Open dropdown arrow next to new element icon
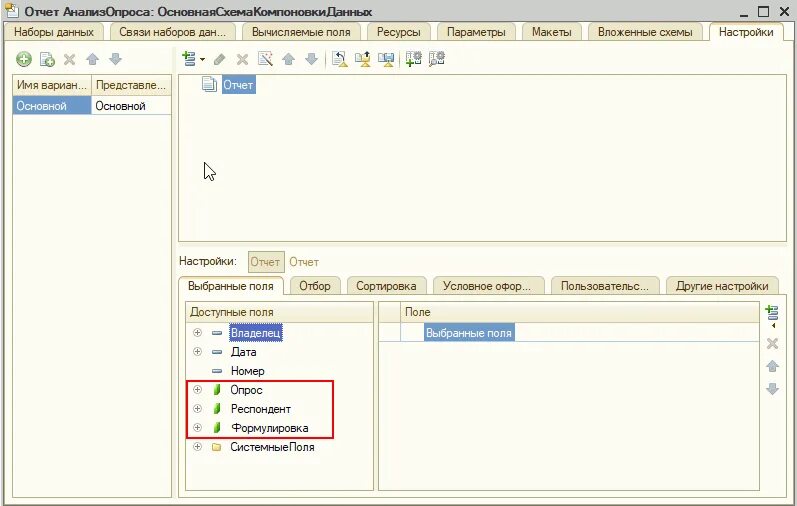Viewport: 797px width, 506px height. pos(202,59)
